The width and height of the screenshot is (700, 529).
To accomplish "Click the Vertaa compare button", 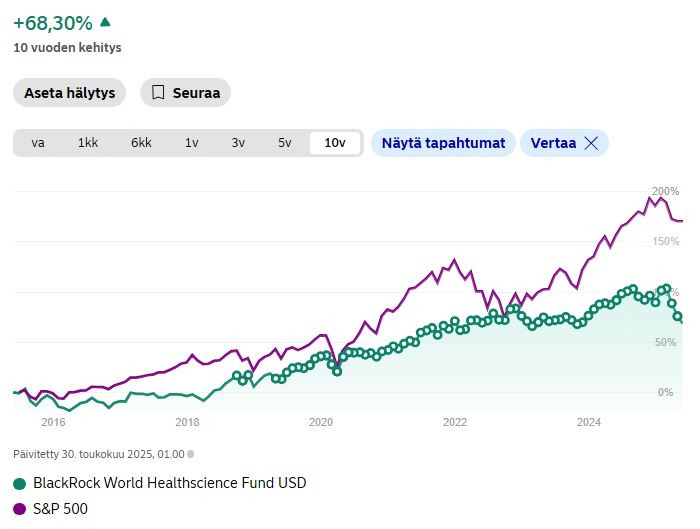I will pos(564,143).
